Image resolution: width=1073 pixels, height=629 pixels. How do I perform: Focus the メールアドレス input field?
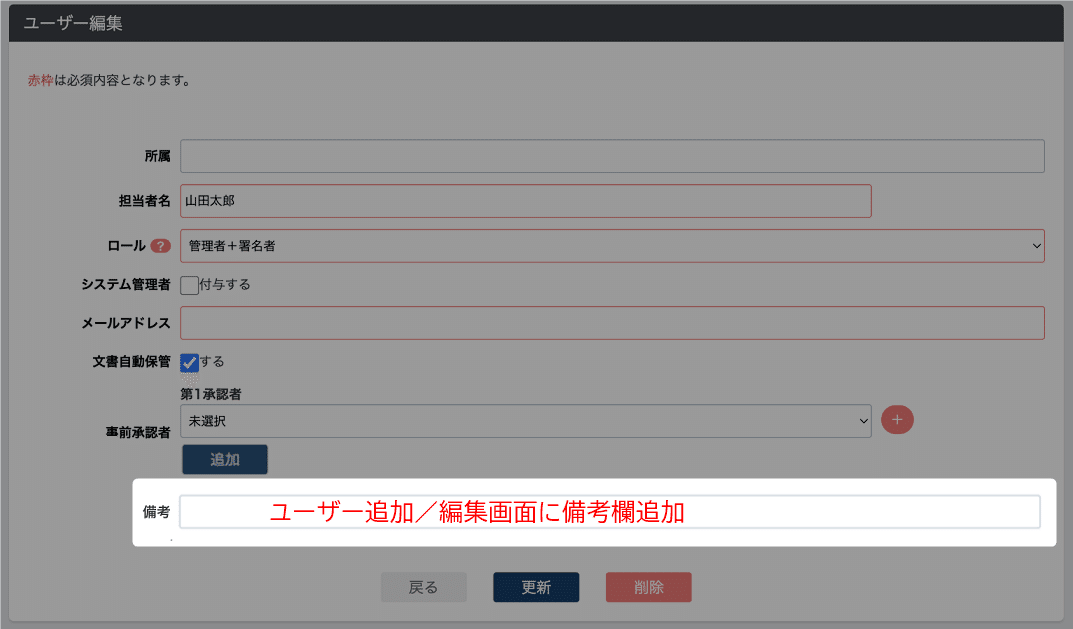(612, 323)
